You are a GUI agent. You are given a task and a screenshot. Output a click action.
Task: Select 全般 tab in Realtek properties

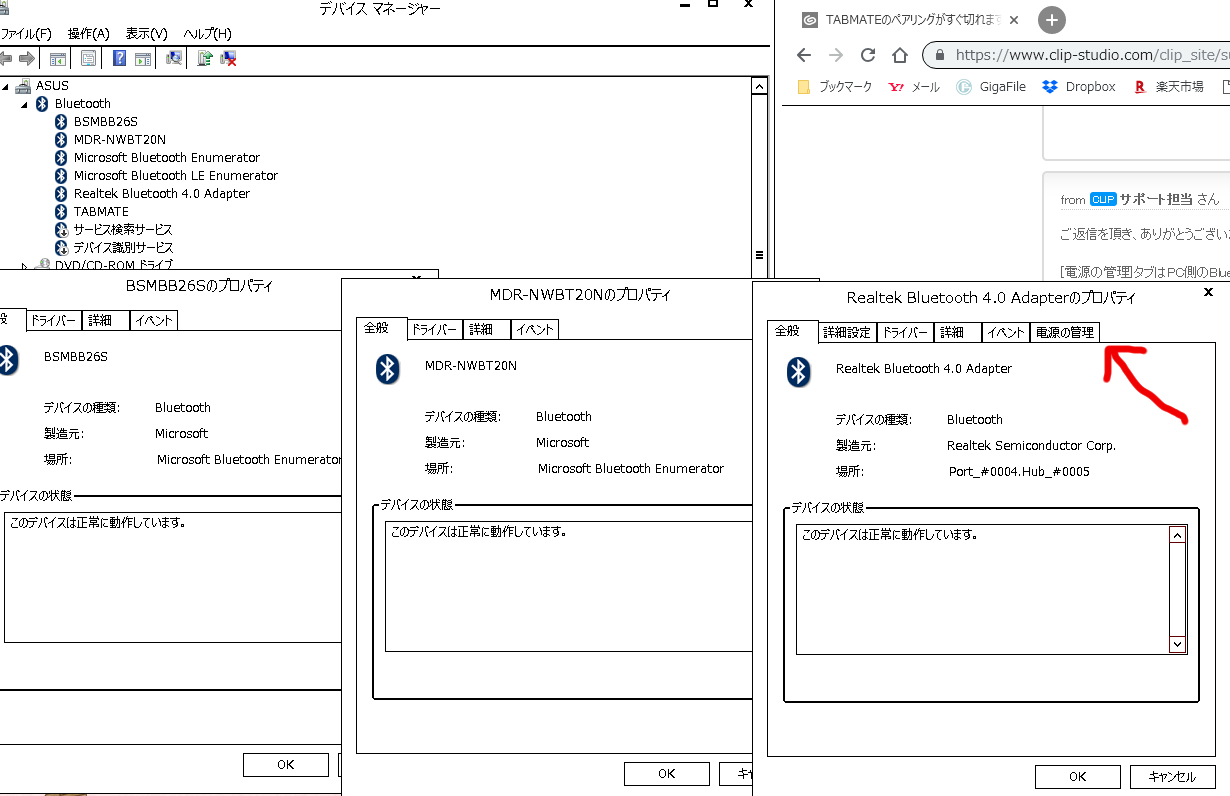[x=792, y=330]
